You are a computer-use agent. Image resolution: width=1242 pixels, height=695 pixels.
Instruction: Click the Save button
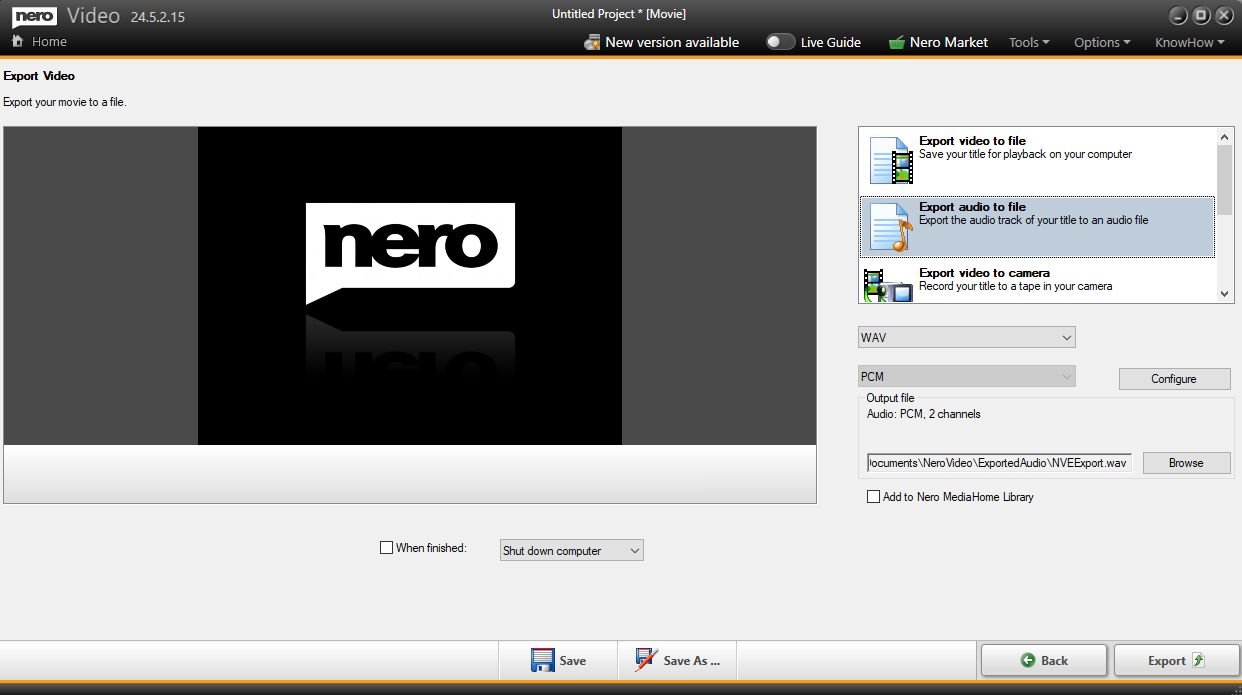(558, 660)
